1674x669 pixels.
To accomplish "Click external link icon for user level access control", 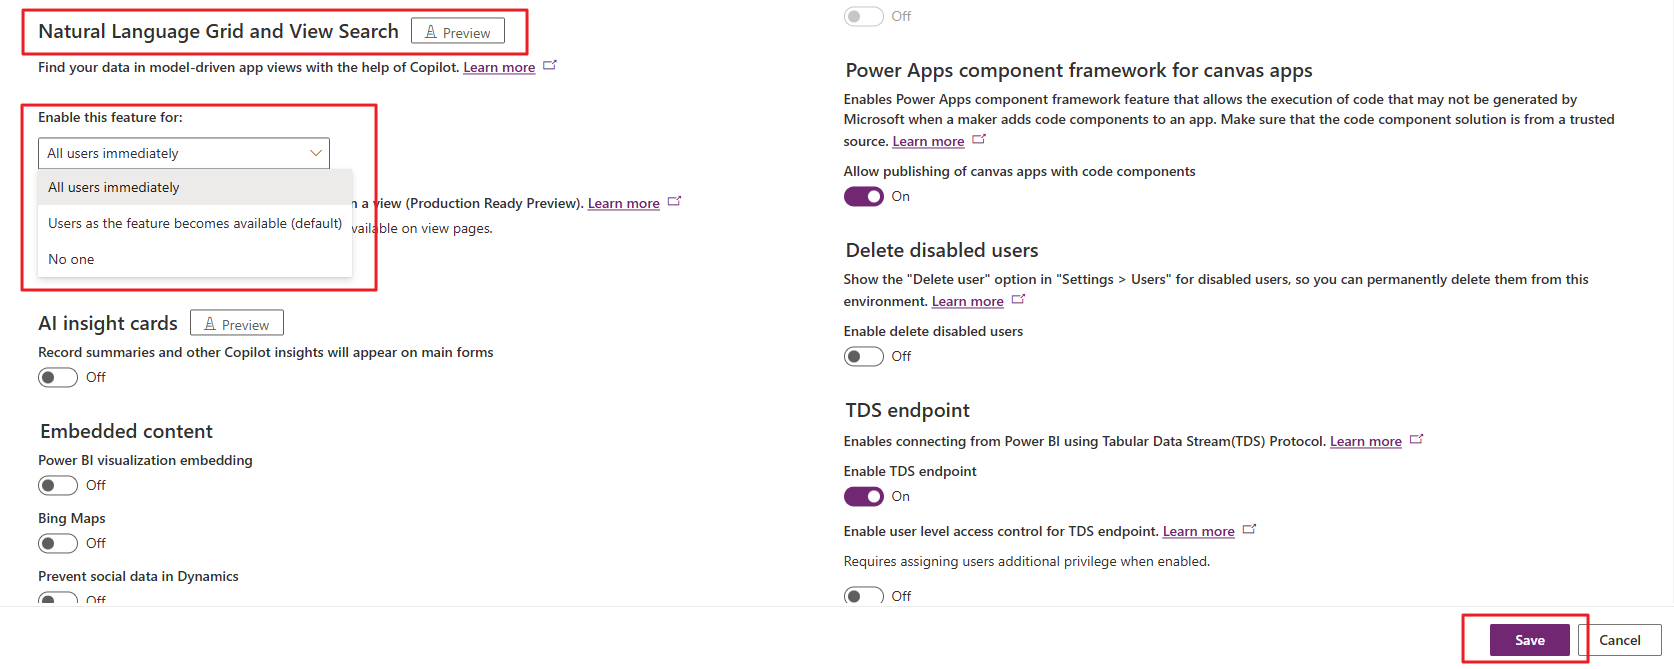I will click(x=1249, y=530).
